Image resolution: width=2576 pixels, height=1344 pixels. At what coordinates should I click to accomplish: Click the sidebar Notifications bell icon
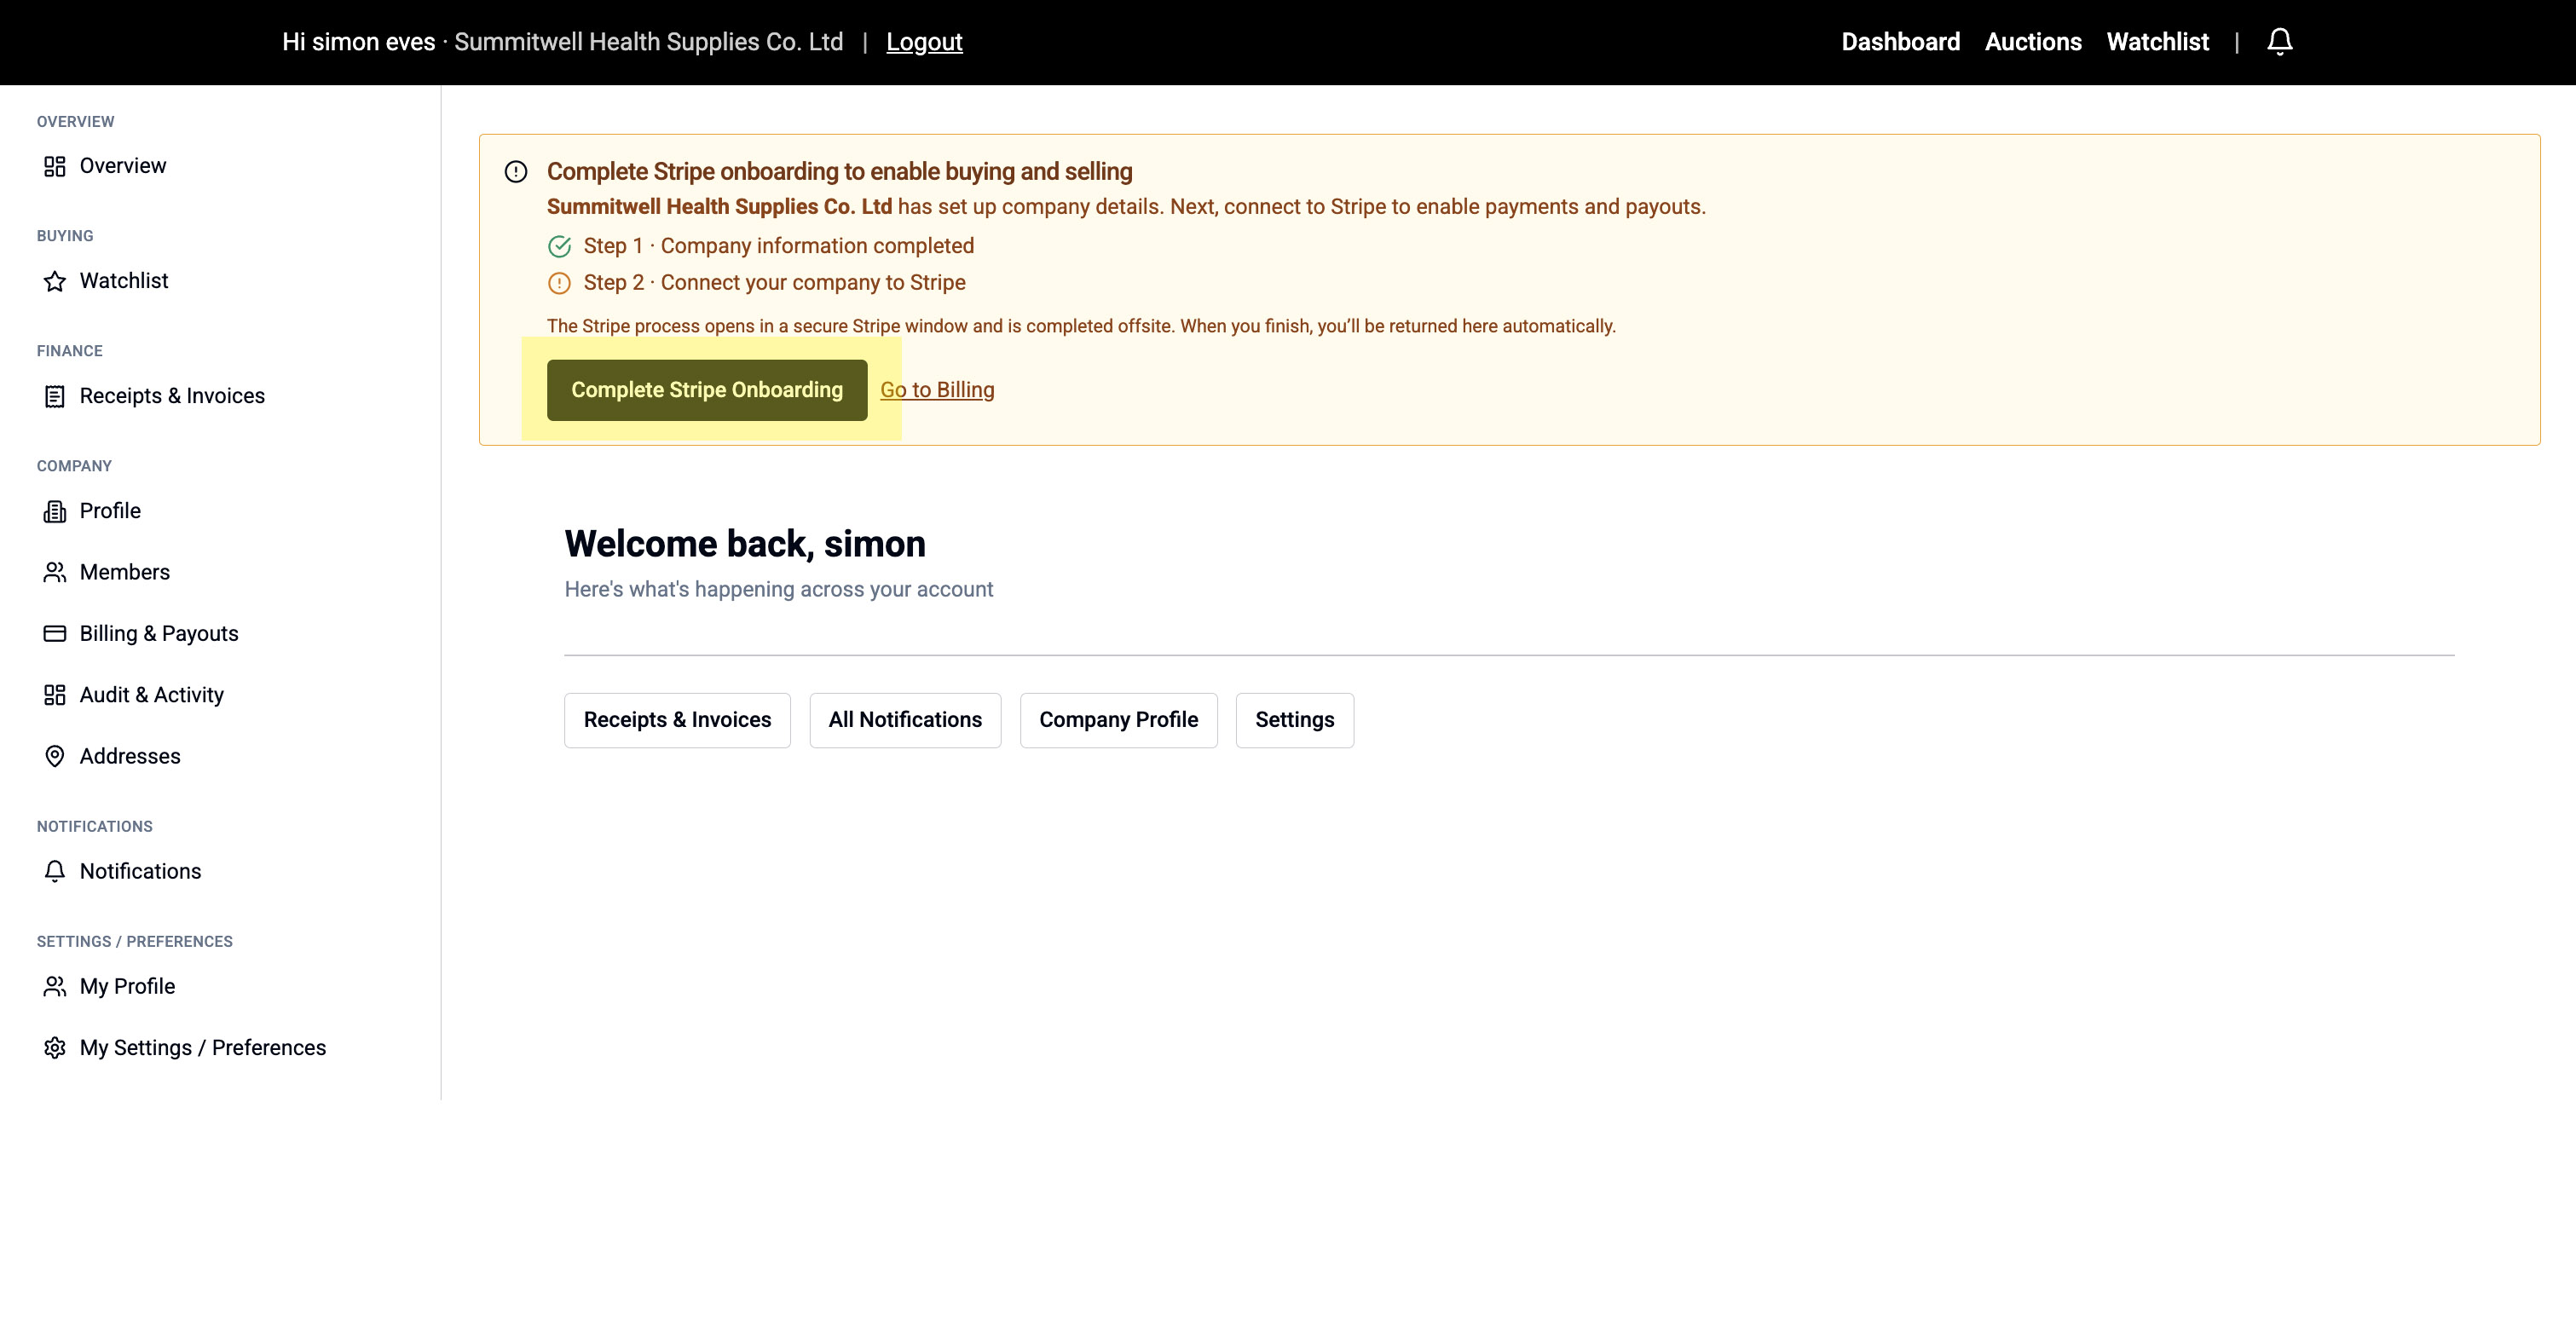click(x=55, y=872)
